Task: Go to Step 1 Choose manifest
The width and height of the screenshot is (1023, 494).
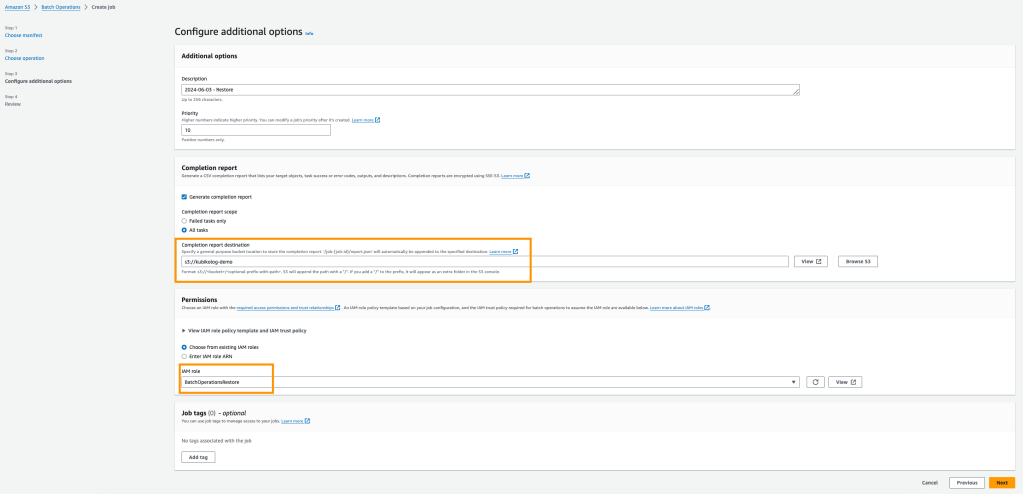Action: [23, 35]
